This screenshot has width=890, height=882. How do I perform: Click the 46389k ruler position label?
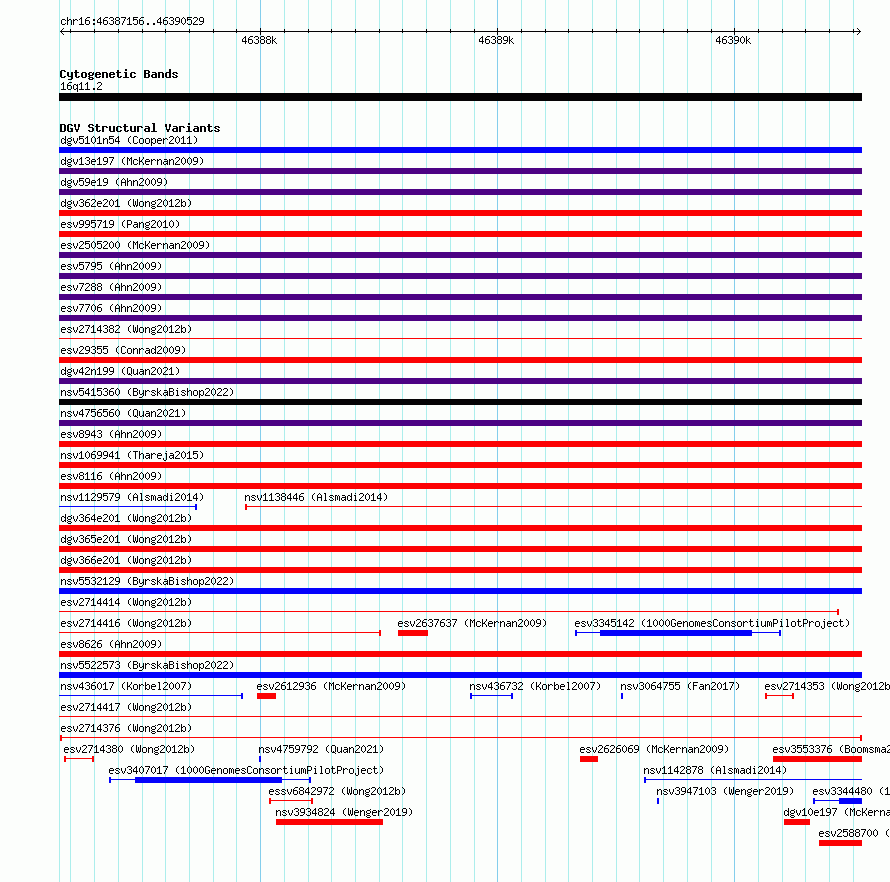point(496,40)
